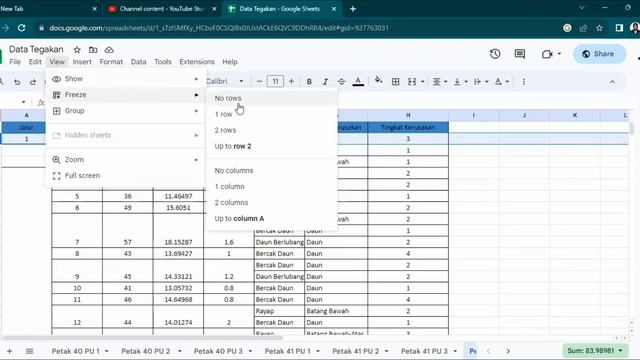The width and height of the screenshot is (640, 360).
Task: Collapse the toolbar with up chevron
Action: pos(612,82)
